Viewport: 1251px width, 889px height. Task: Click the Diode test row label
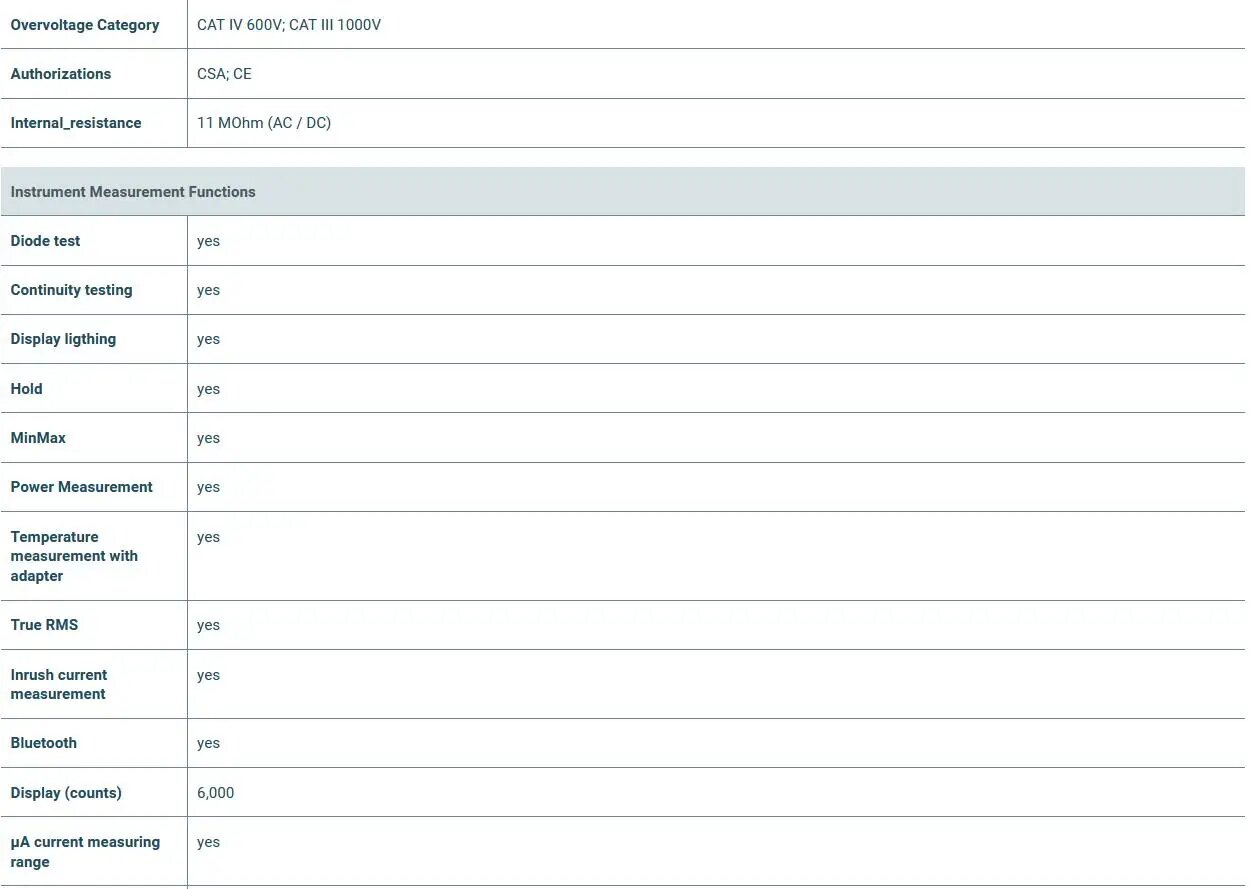point(45,241)
